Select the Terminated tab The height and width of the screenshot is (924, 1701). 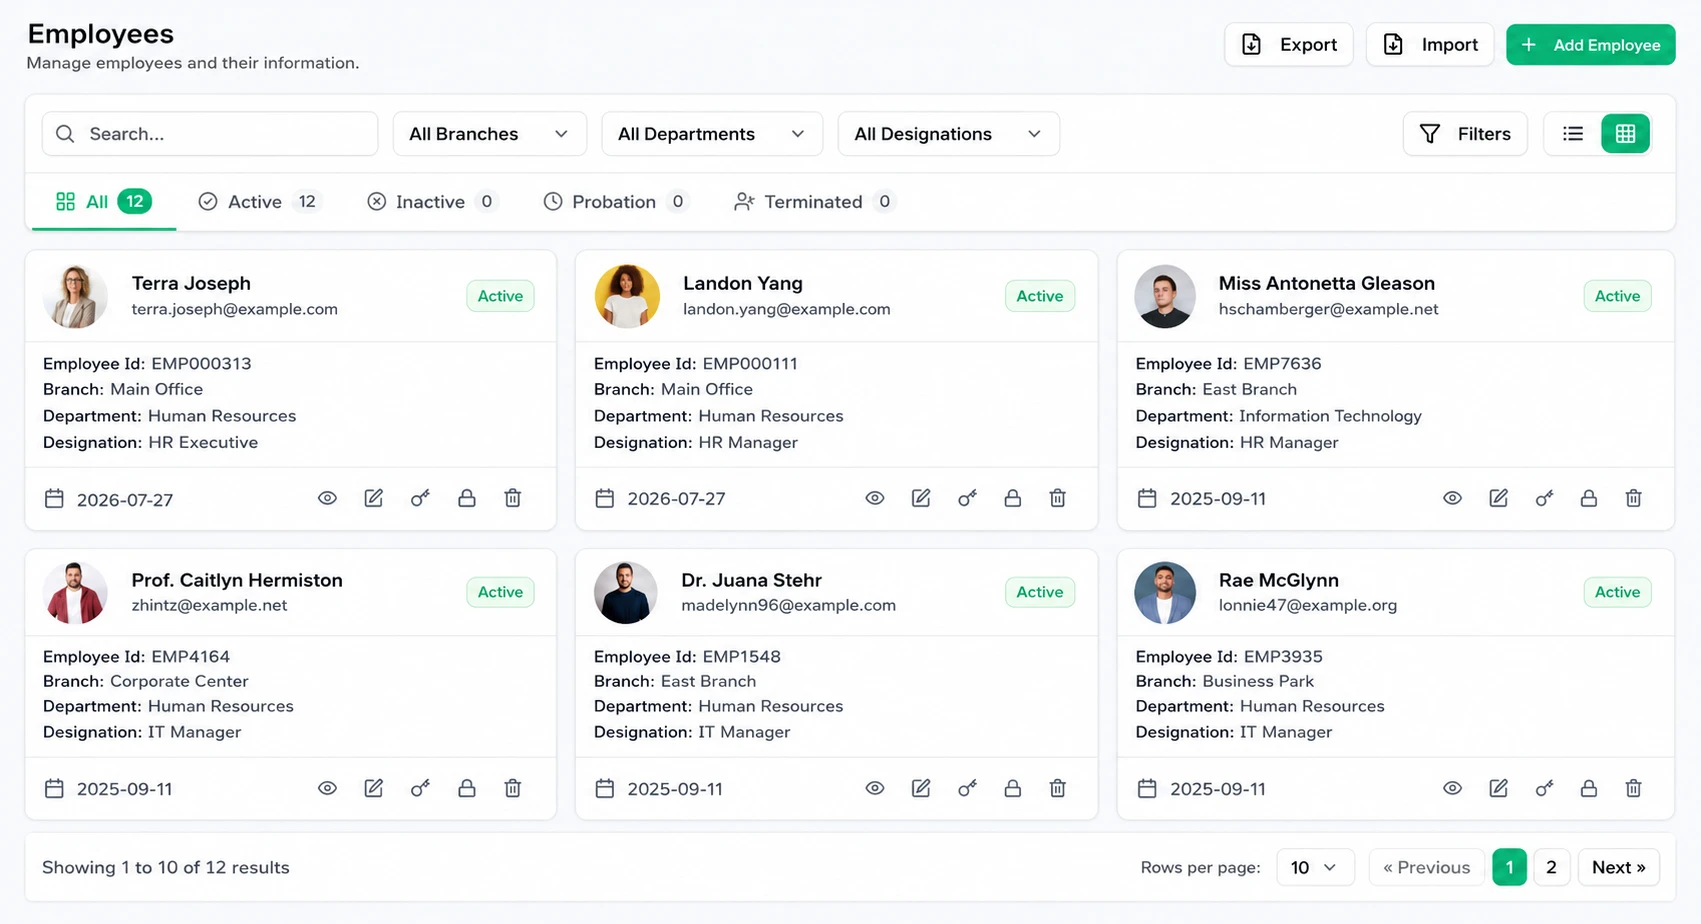tap(814, 202)
